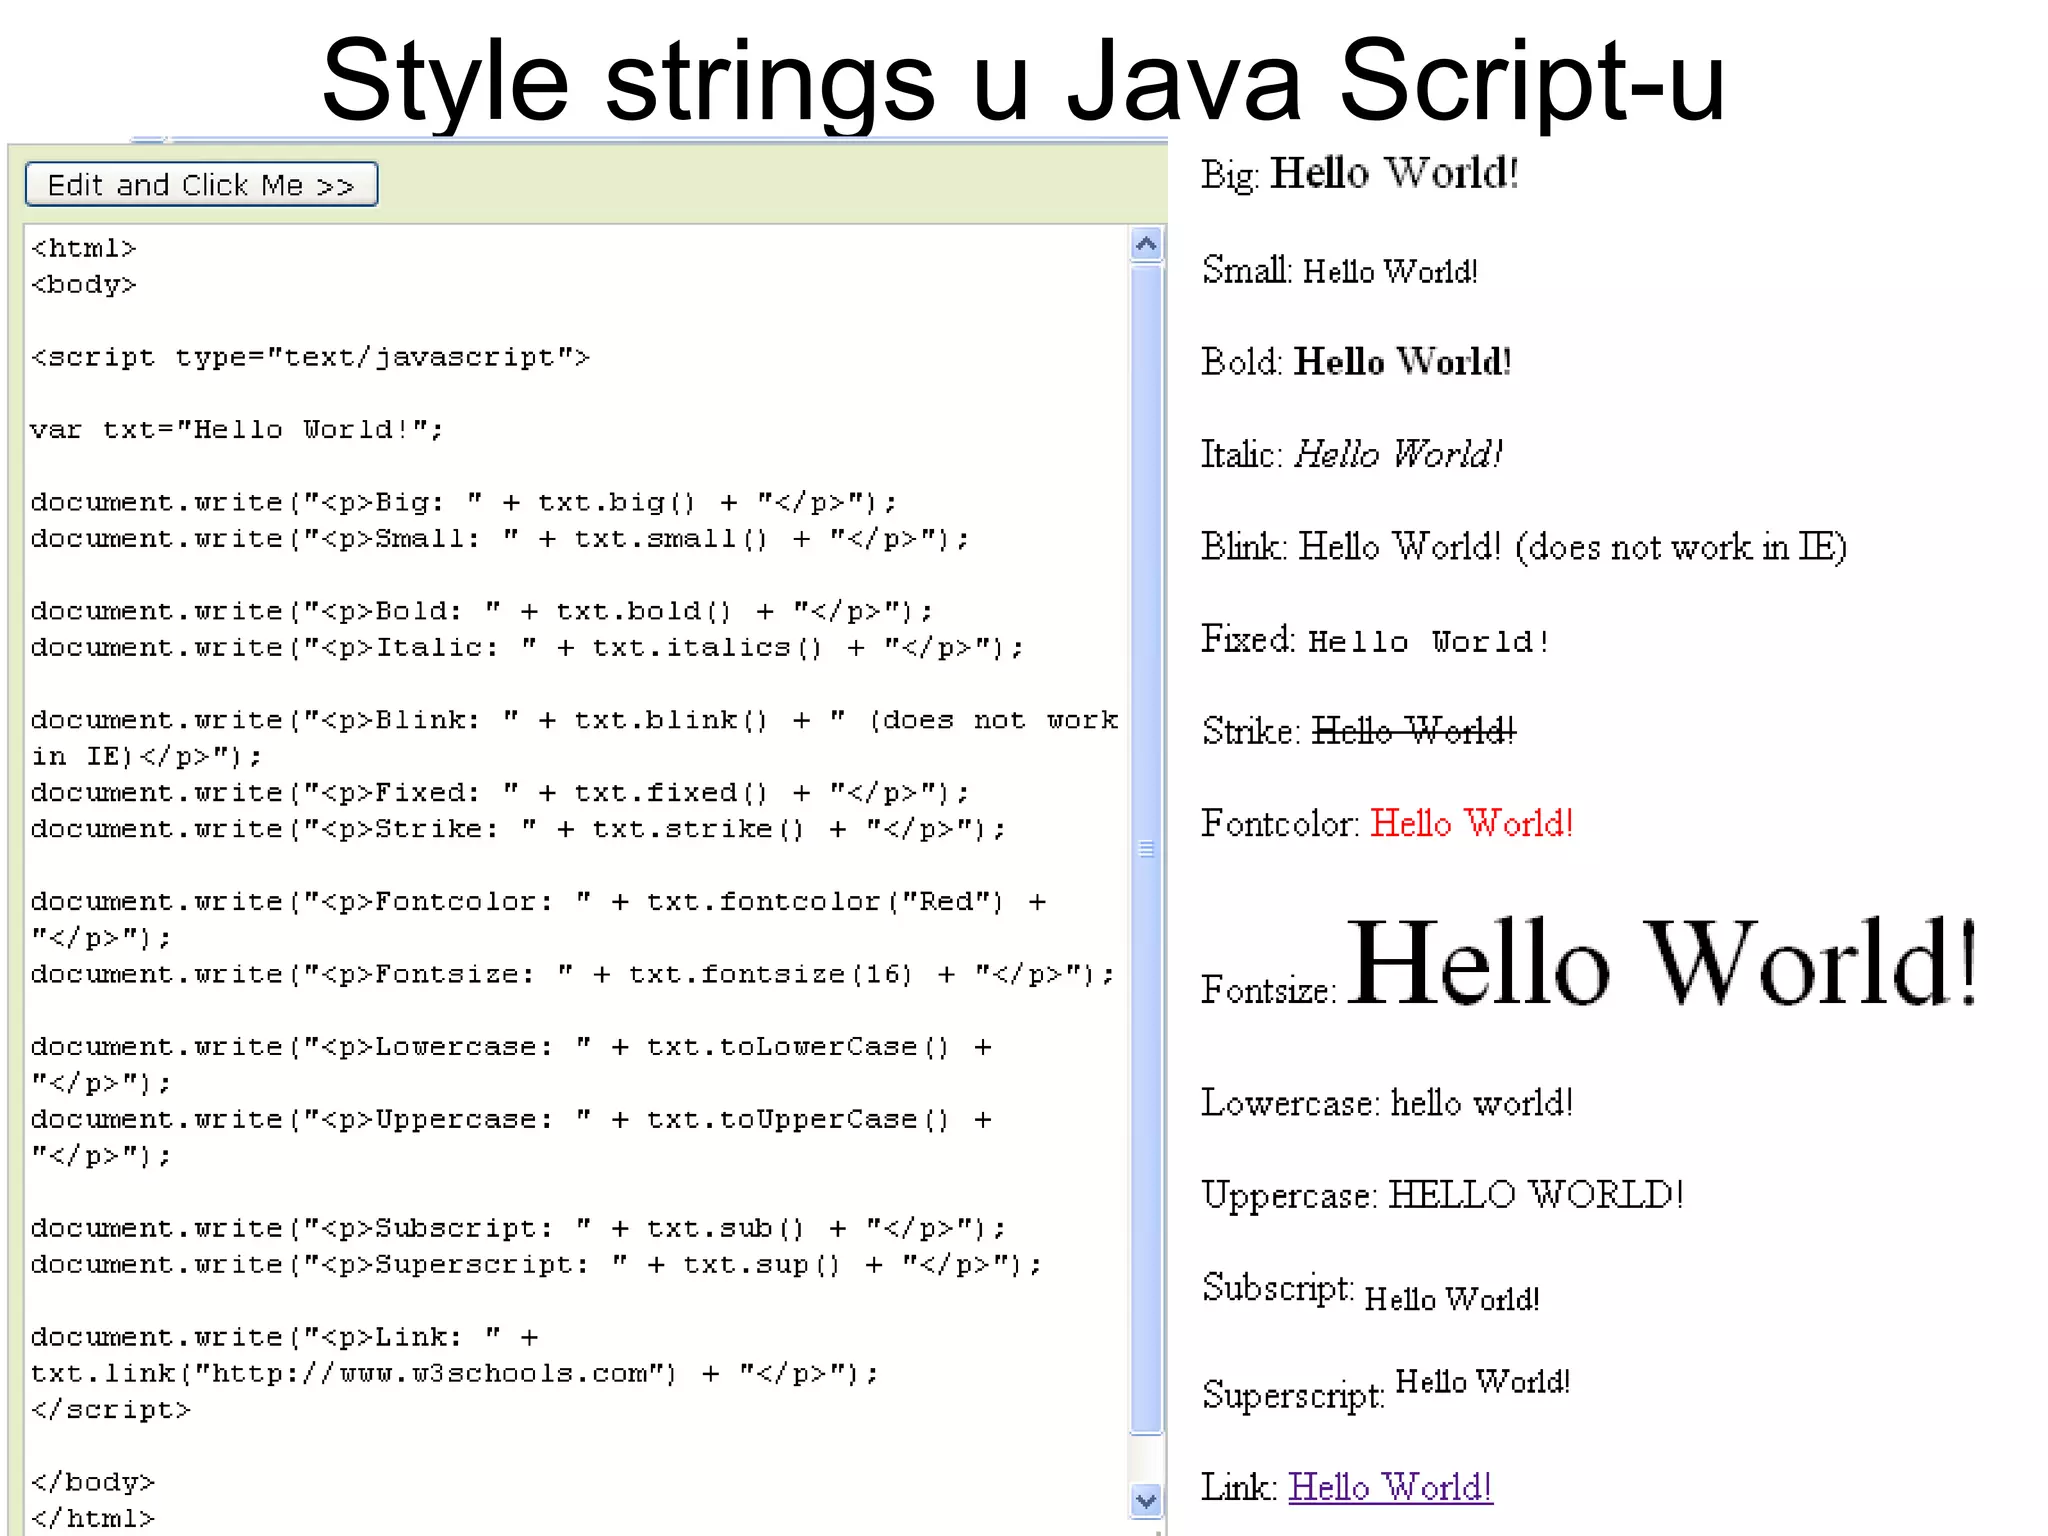Image resolution: width=2048 pixels, height=1536 pixels.
Task: Click the txt.strike() code line
Action: tap(518, 829)
